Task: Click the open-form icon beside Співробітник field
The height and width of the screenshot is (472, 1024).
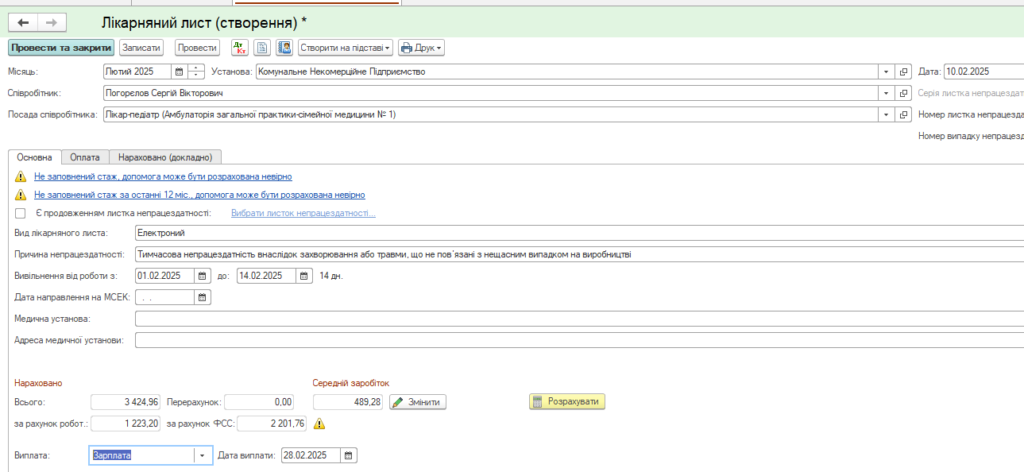Action: 902,93
